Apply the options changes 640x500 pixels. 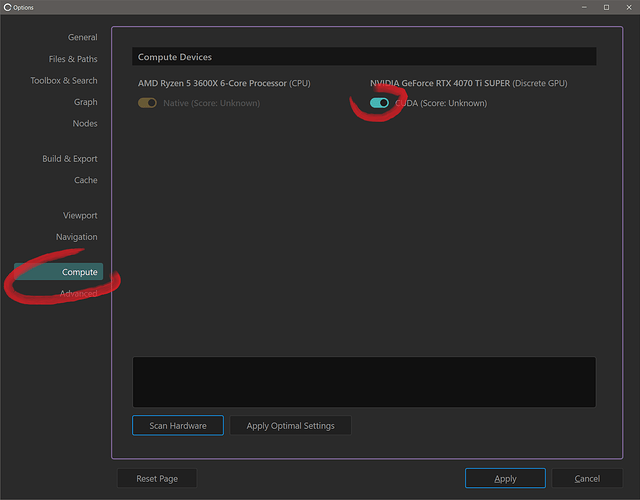coord(505,478)
